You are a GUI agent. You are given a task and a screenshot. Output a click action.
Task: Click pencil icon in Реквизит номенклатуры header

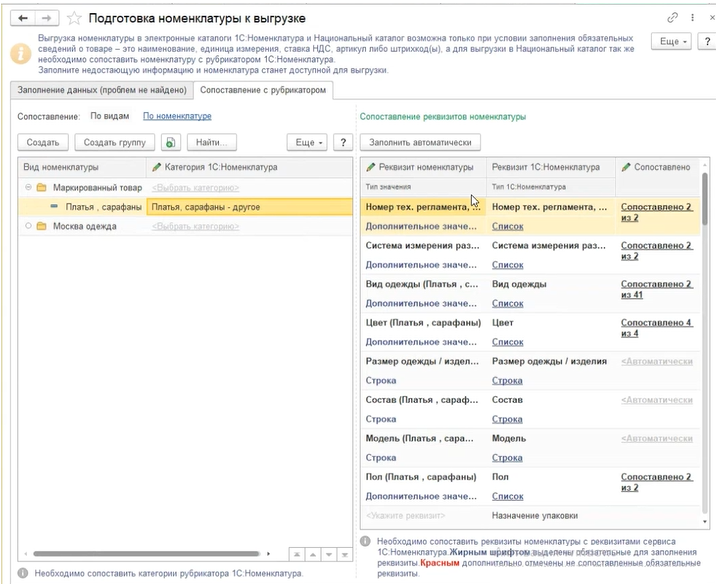point(371,167)
